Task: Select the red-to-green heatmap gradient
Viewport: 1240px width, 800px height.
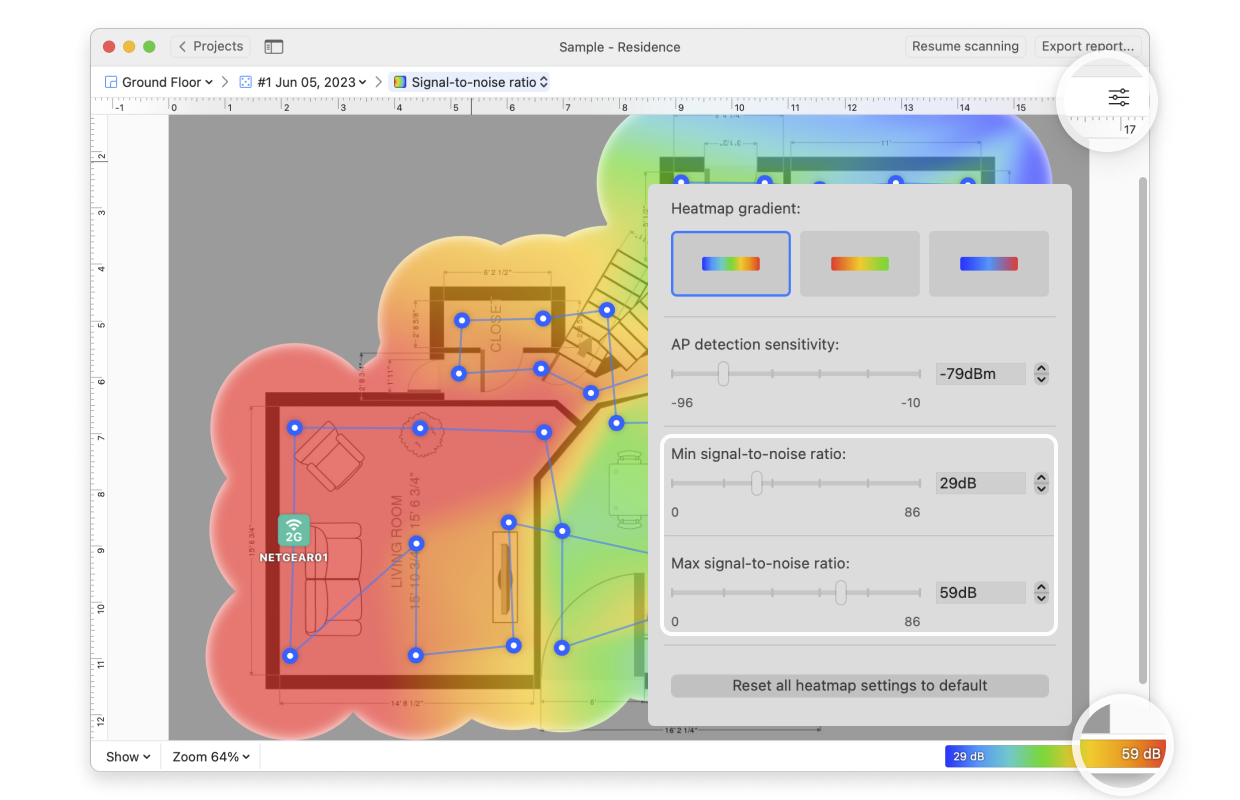Action: (860, 264)
